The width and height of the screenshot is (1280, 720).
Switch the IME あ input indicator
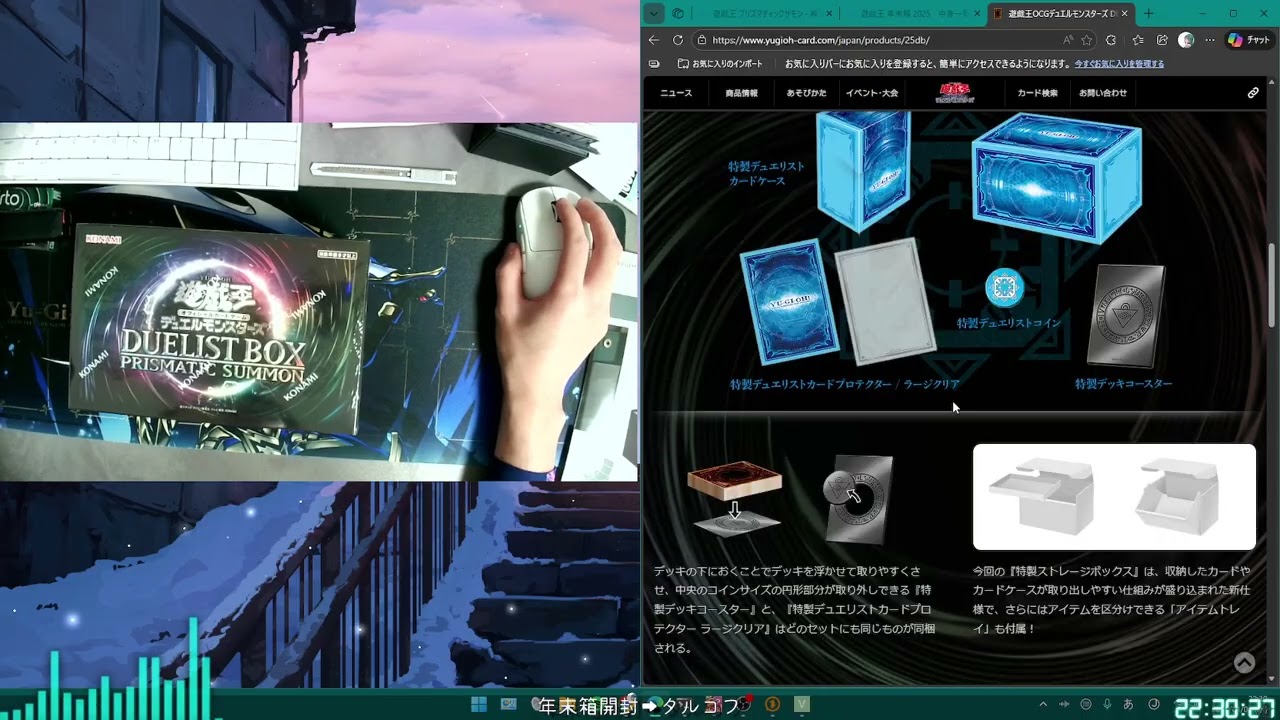tap(1130, 705)
